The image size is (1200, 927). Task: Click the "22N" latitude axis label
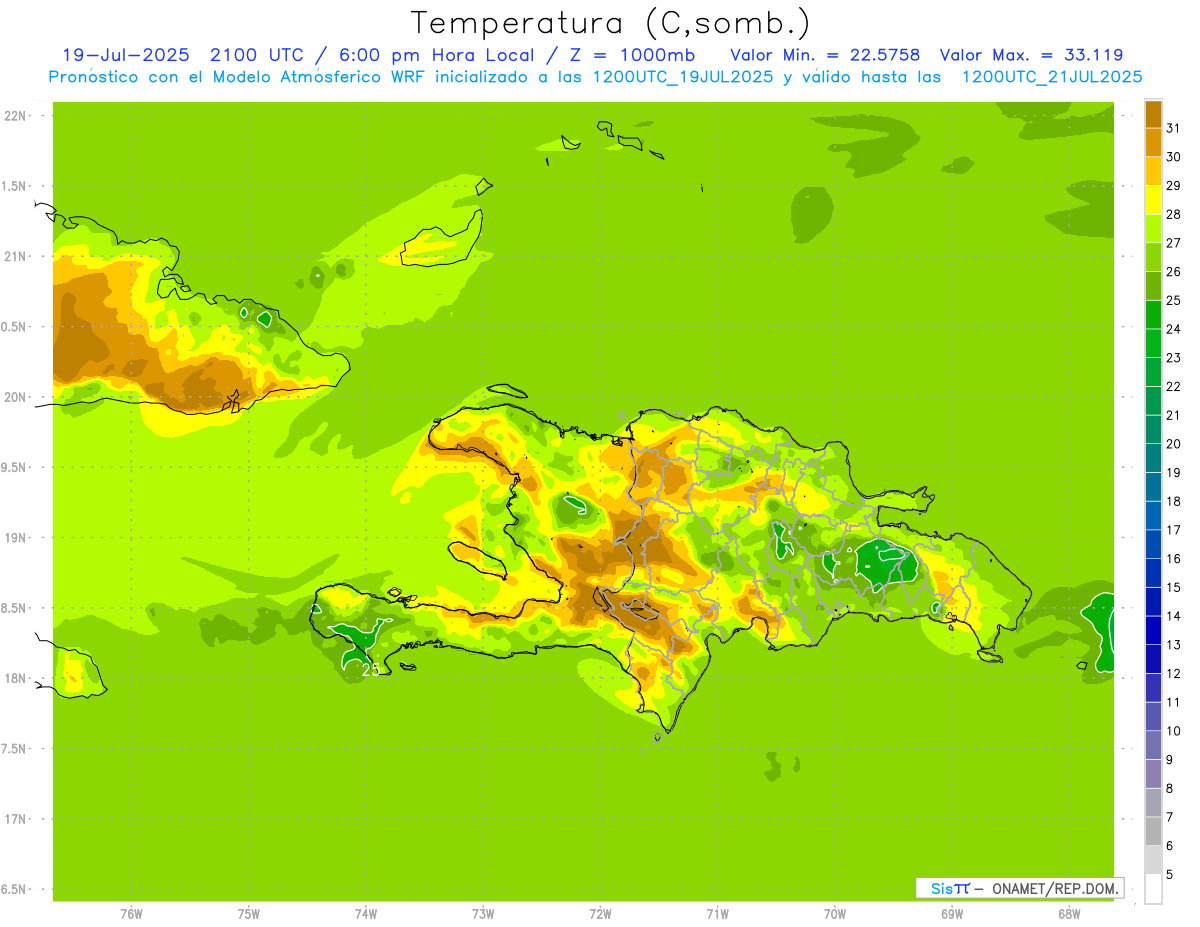coord(15,116)
